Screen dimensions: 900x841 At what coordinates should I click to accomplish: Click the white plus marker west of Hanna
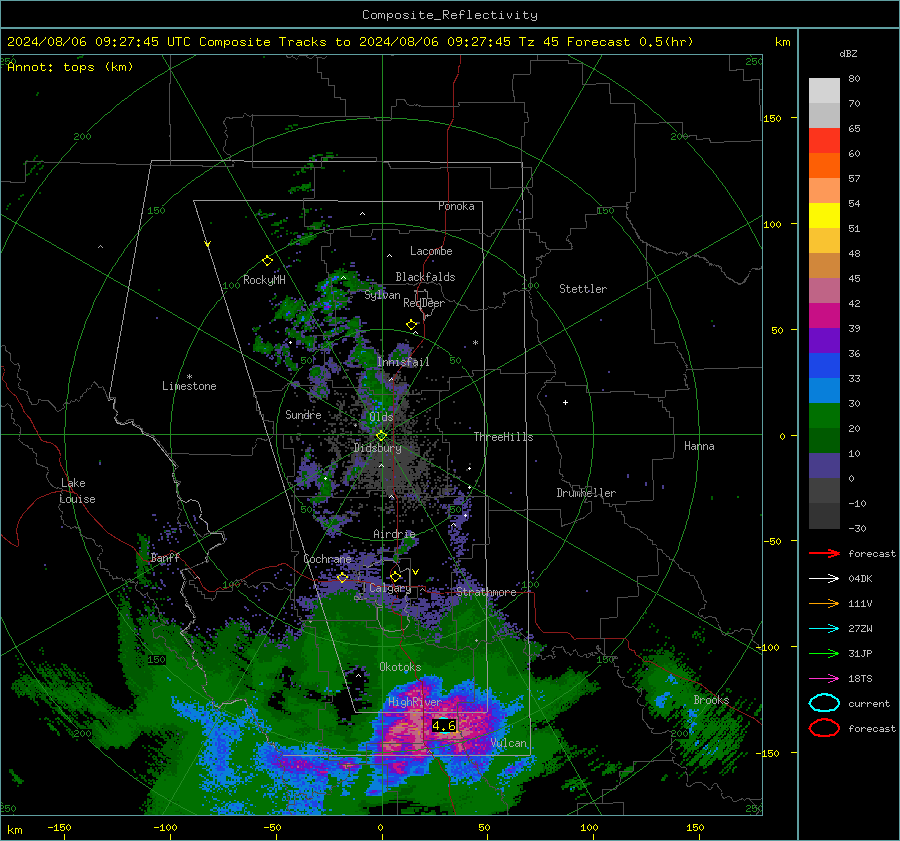click(565, 402)
